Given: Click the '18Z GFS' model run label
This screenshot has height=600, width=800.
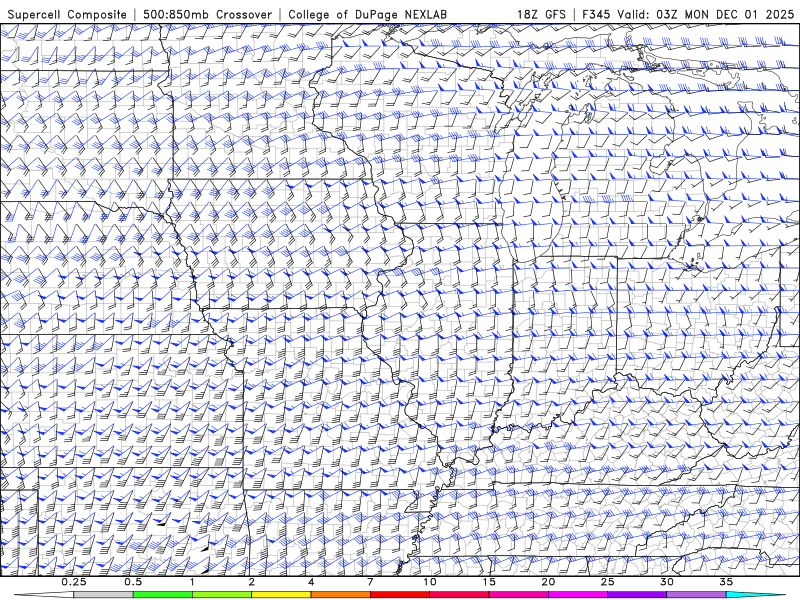Looking at the screenshot, I should click(x=541, y=15).
